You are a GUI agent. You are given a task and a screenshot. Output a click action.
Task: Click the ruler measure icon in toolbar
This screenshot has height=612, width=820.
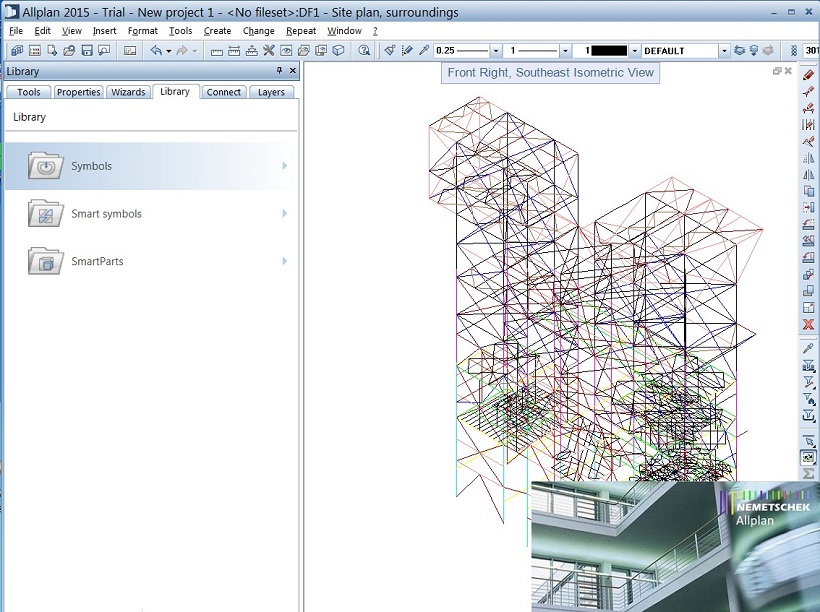[217, 51]
